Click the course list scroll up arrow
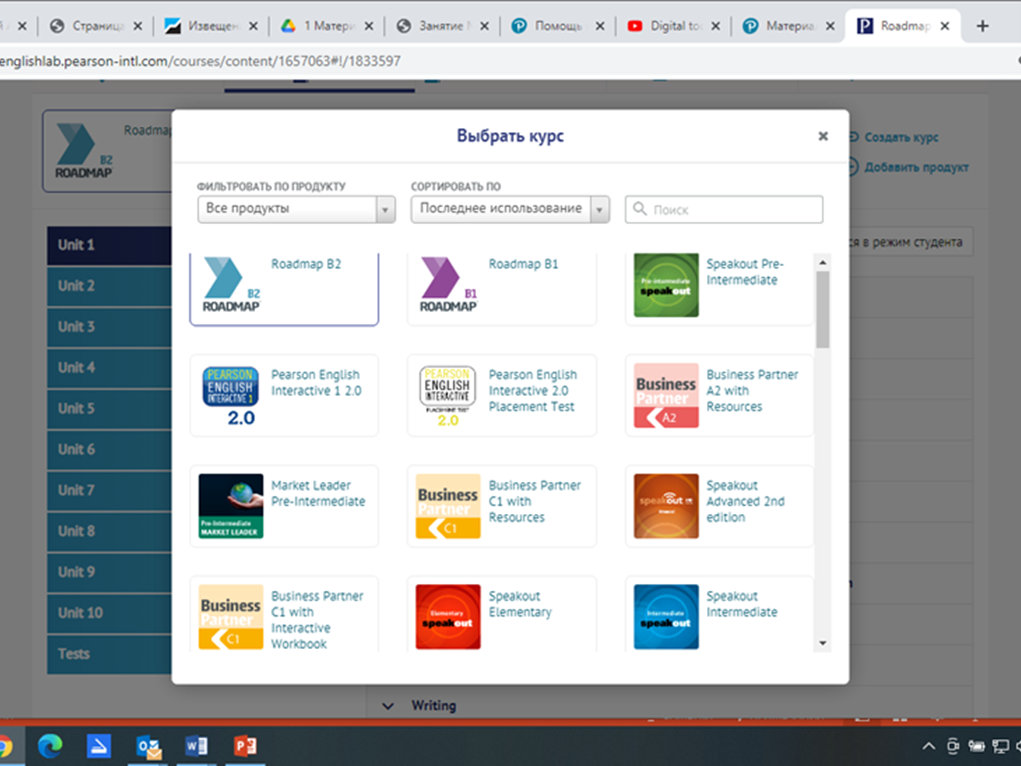This screenshot has height=766, width=1021. click(x=822, y=262)
